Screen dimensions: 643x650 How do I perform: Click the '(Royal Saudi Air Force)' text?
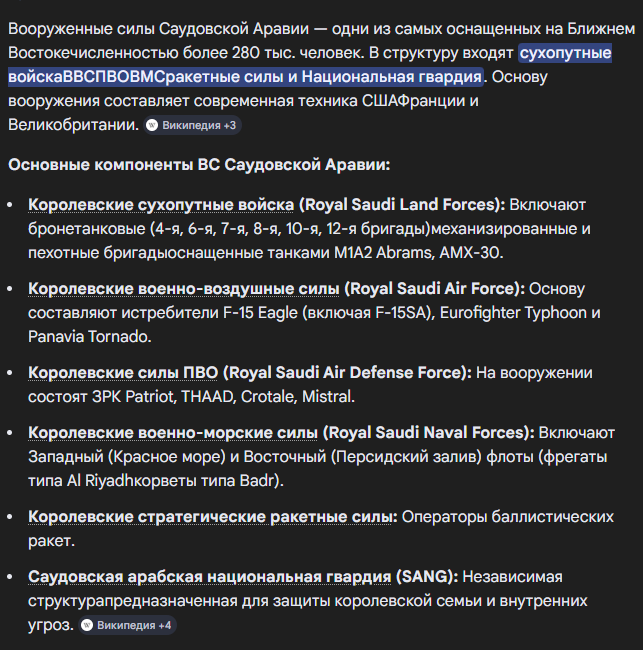pos(434,288)
